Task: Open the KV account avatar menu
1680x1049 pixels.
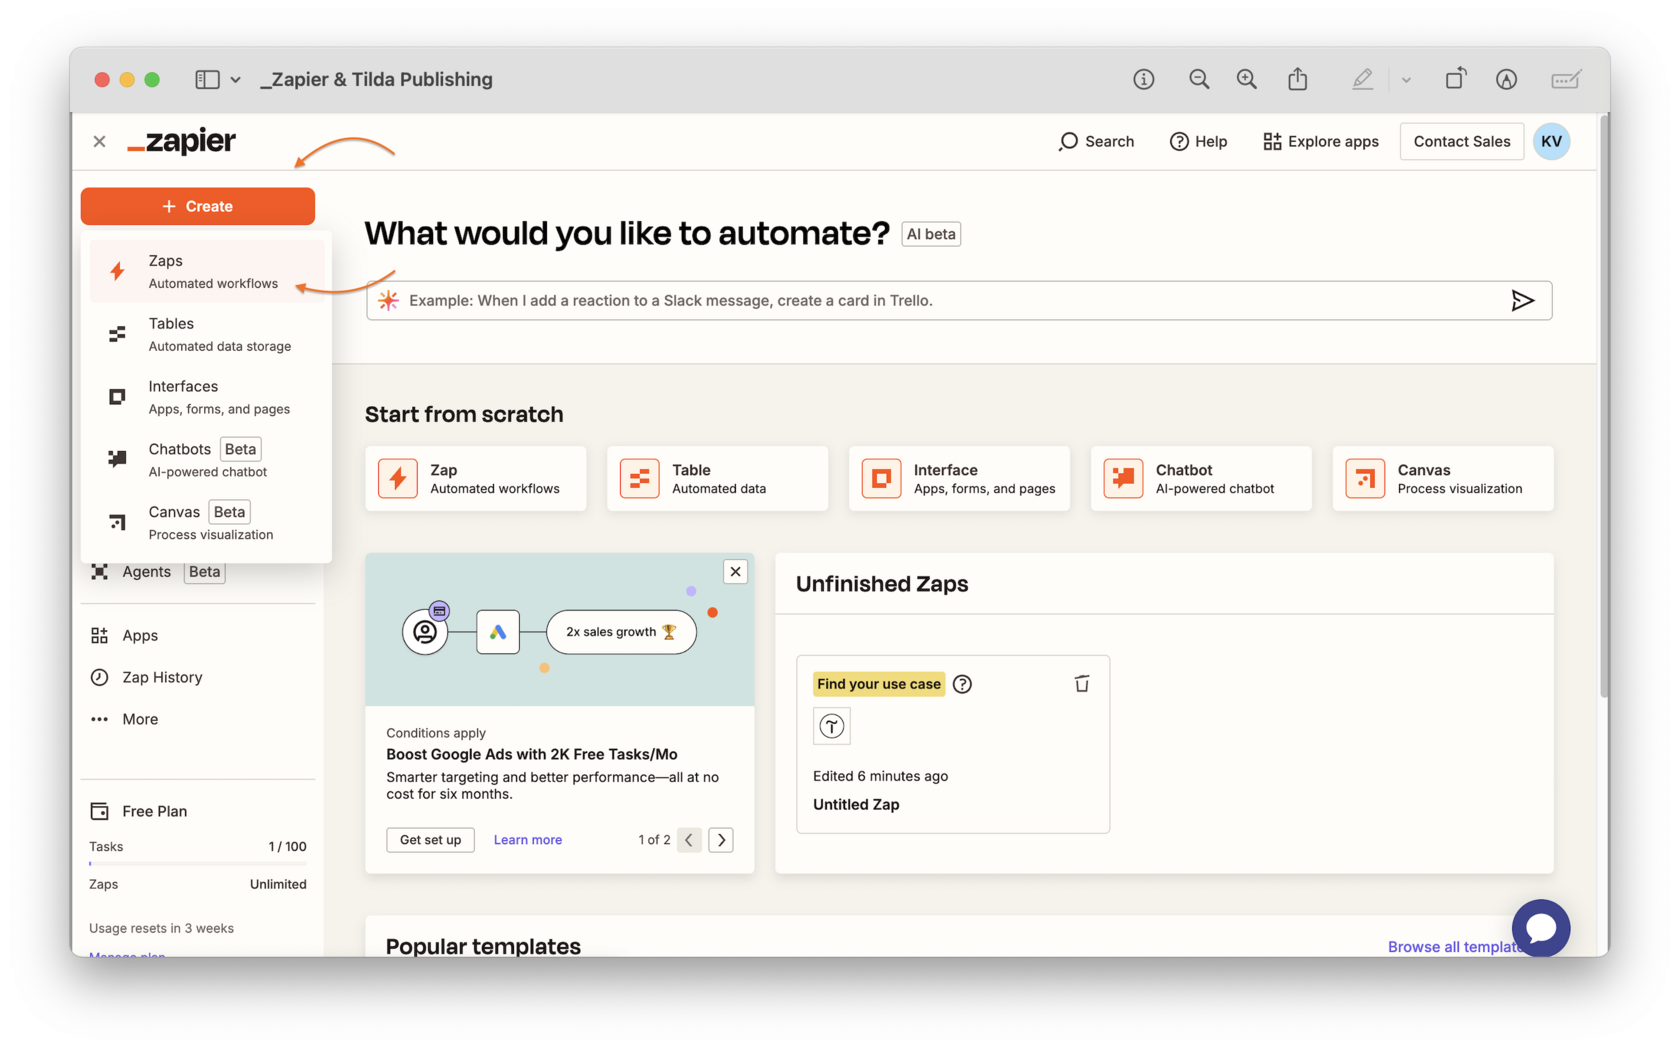Action: [1551, 142]
